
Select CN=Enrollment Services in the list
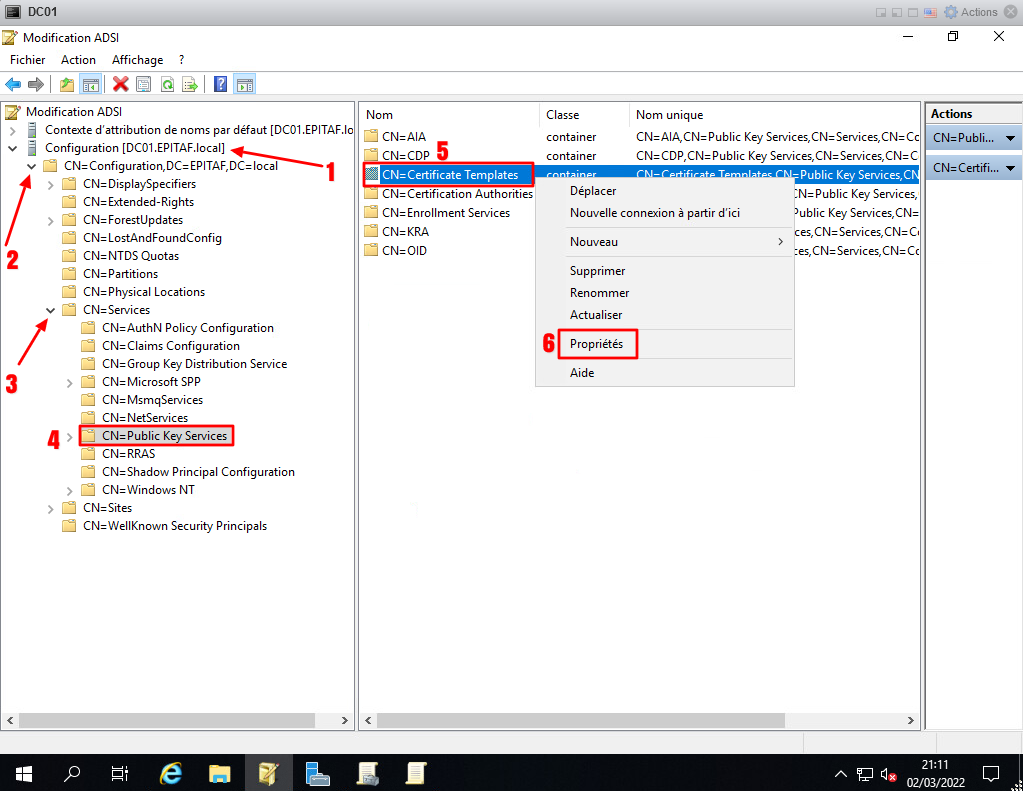pyautogui.click(x=445, y=213)
